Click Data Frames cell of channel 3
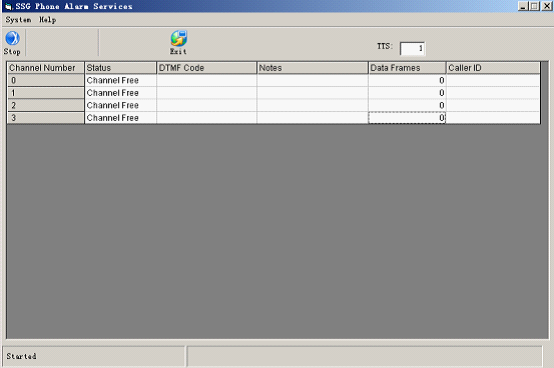The height and width of the screenshot is (368, 554). coord(407,118)
